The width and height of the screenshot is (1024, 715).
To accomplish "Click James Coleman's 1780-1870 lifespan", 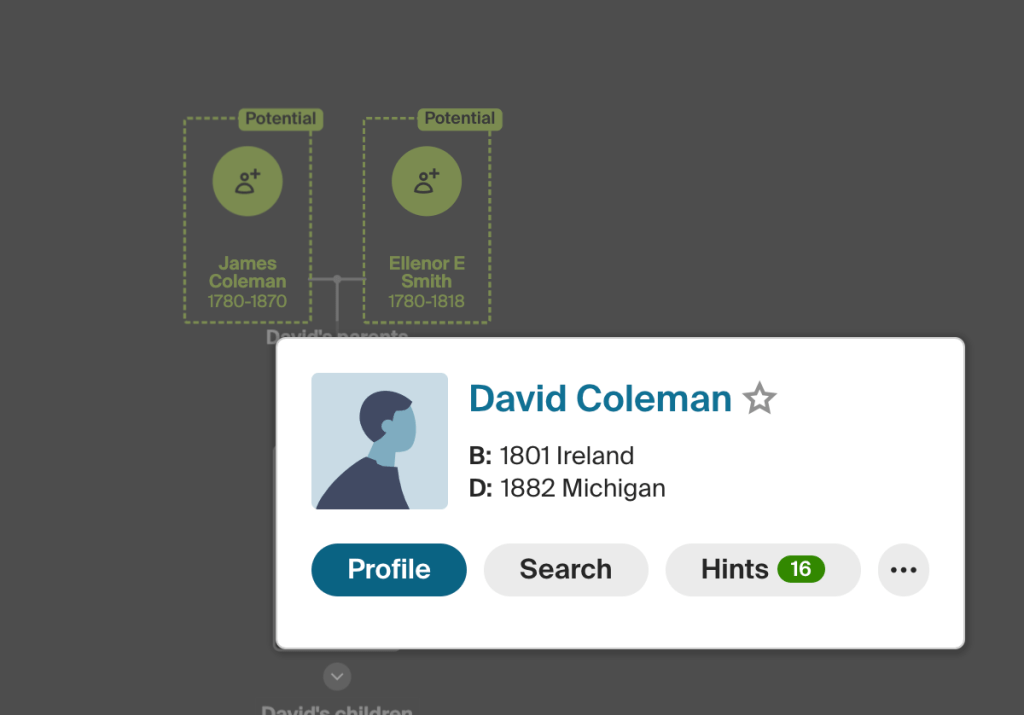I will (247, 301).
